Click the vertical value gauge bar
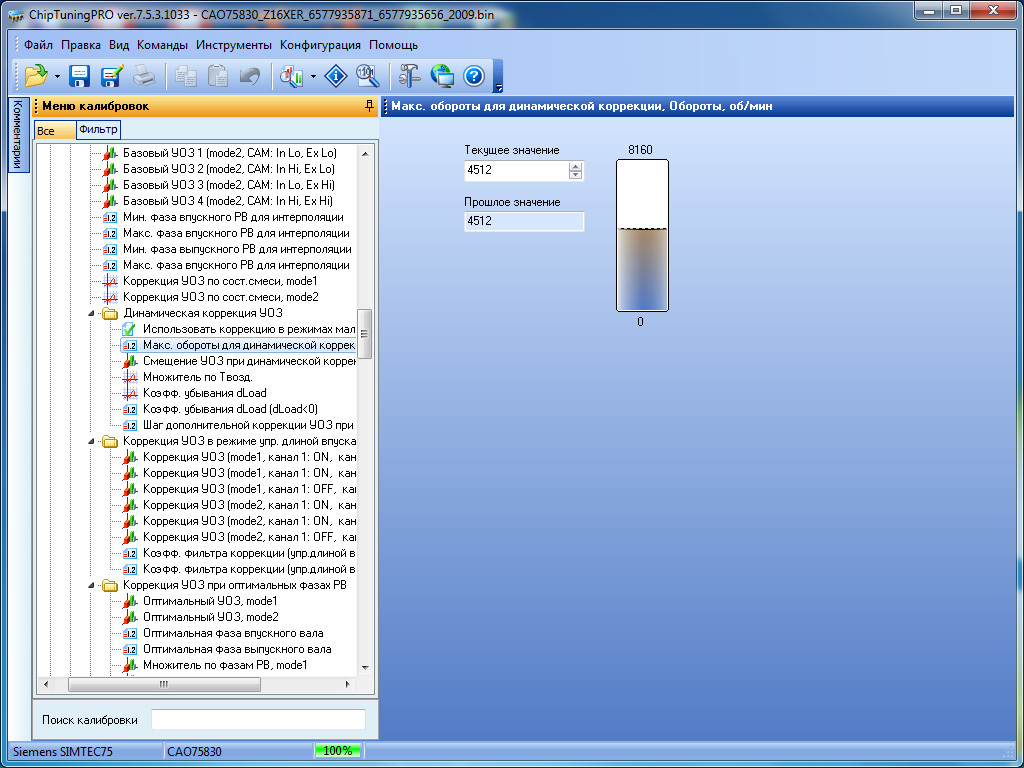This screenshot has height=768, width=1024. pyautogui.click(x=642, y=236)
